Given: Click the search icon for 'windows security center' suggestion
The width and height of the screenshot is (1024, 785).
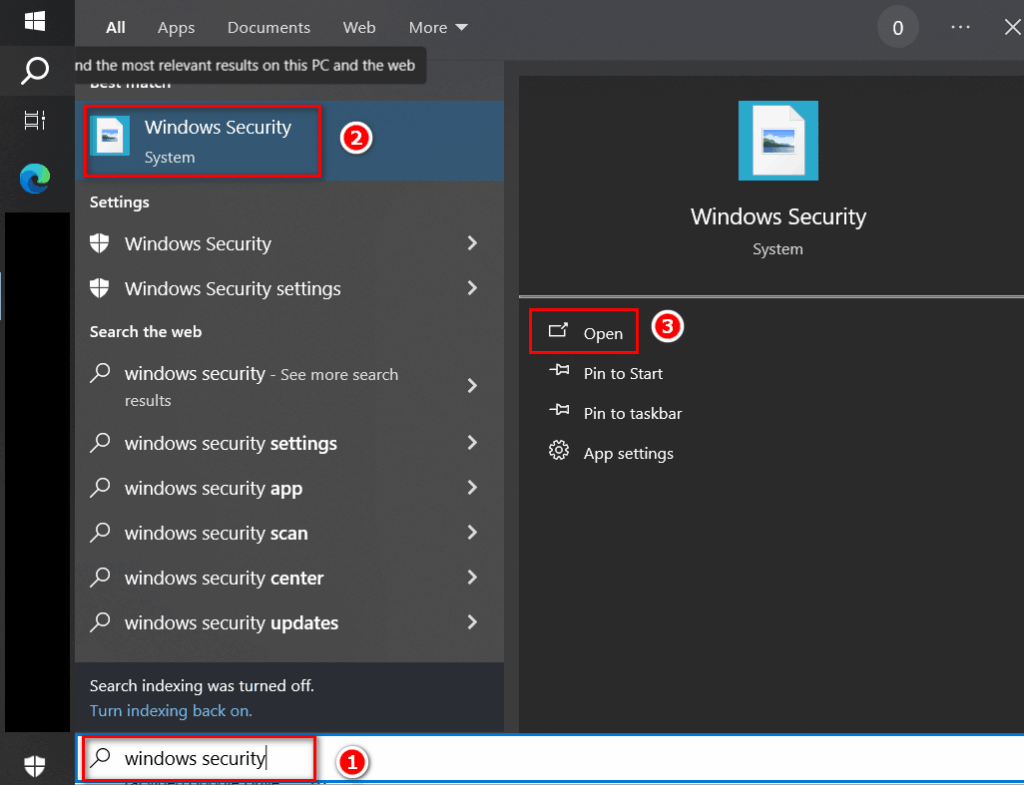Looking at the screenshot, I should point(100,577).
